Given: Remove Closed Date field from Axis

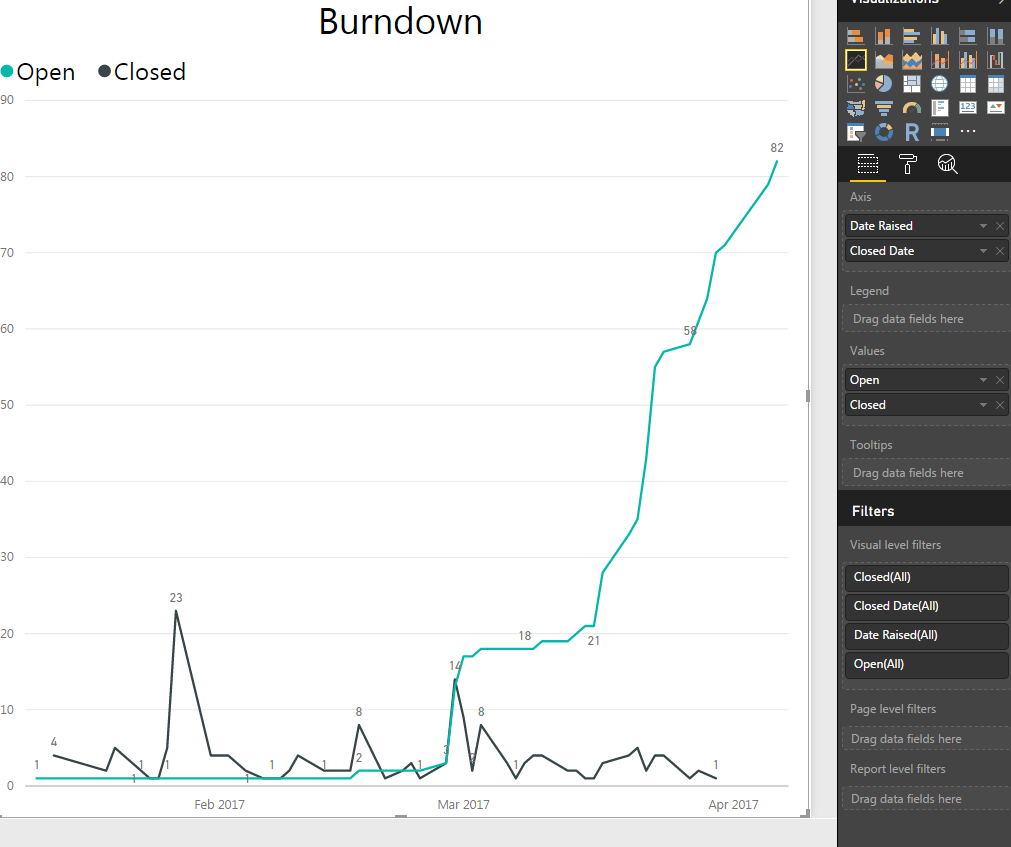Looking at the screenshot, I should 1000,251.
